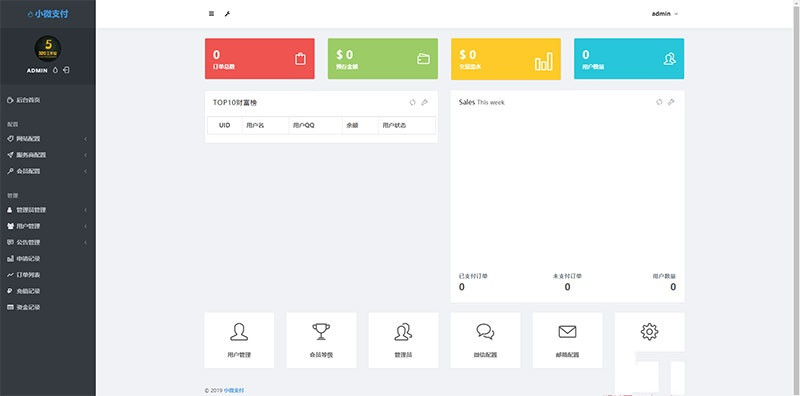Image resolution: width=800 pixels, height=396 pixels.
Task: Go to 后台首页 in the sidebar
Action: (x=47, y=100)
